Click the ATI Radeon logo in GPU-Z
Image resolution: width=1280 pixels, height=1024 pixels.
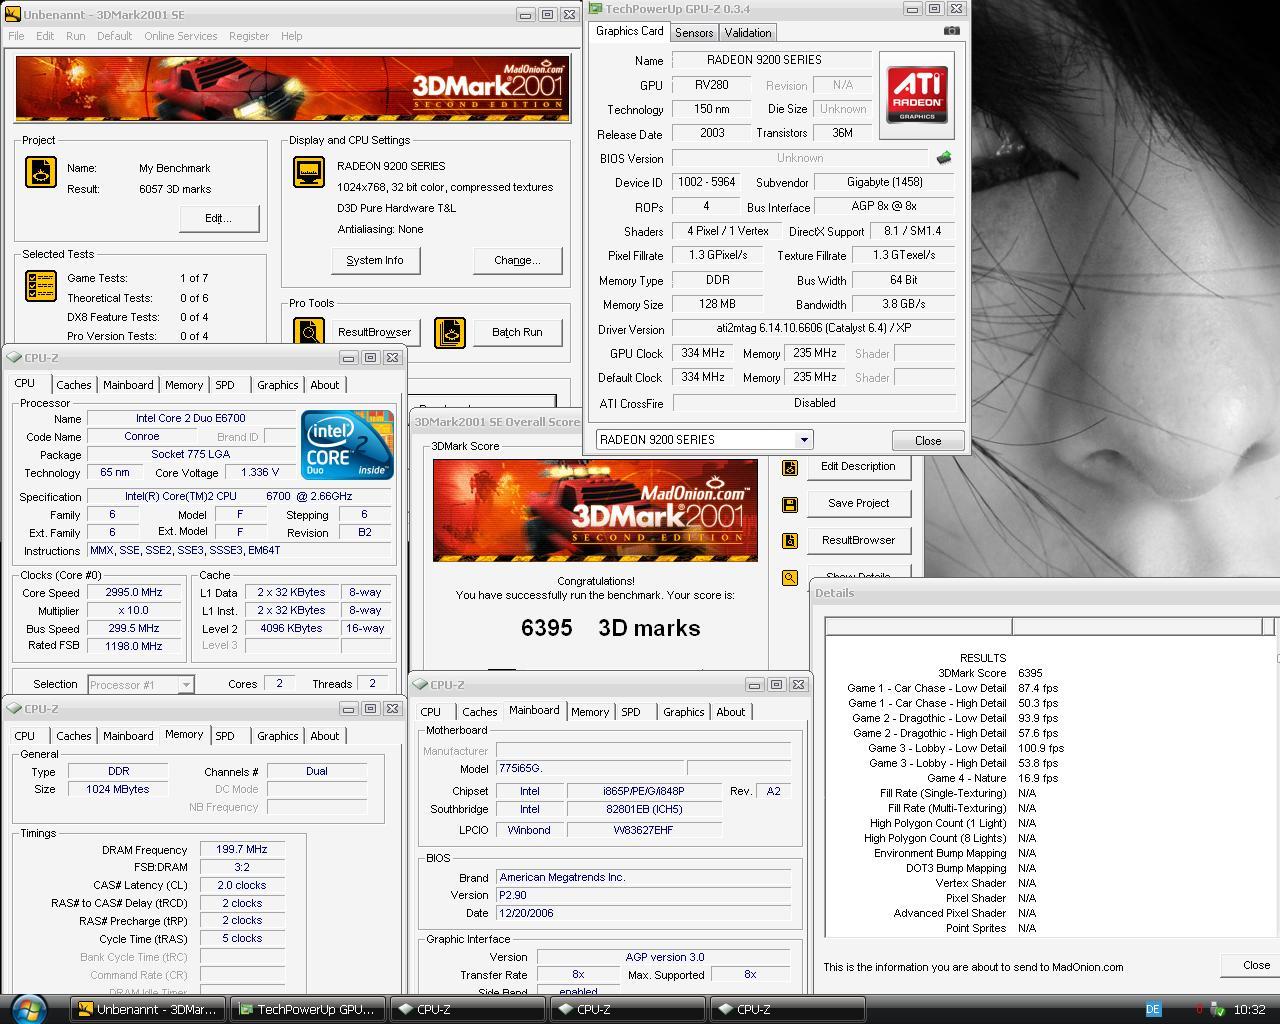point(917,95)
